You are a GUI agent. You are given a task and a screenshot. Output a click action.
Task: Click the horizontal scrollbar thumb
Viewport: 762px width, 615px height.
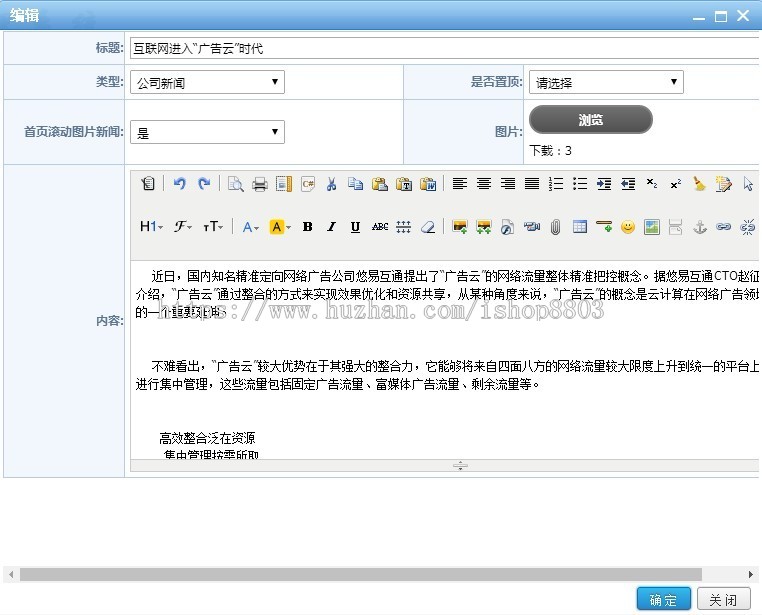(361, 574)
